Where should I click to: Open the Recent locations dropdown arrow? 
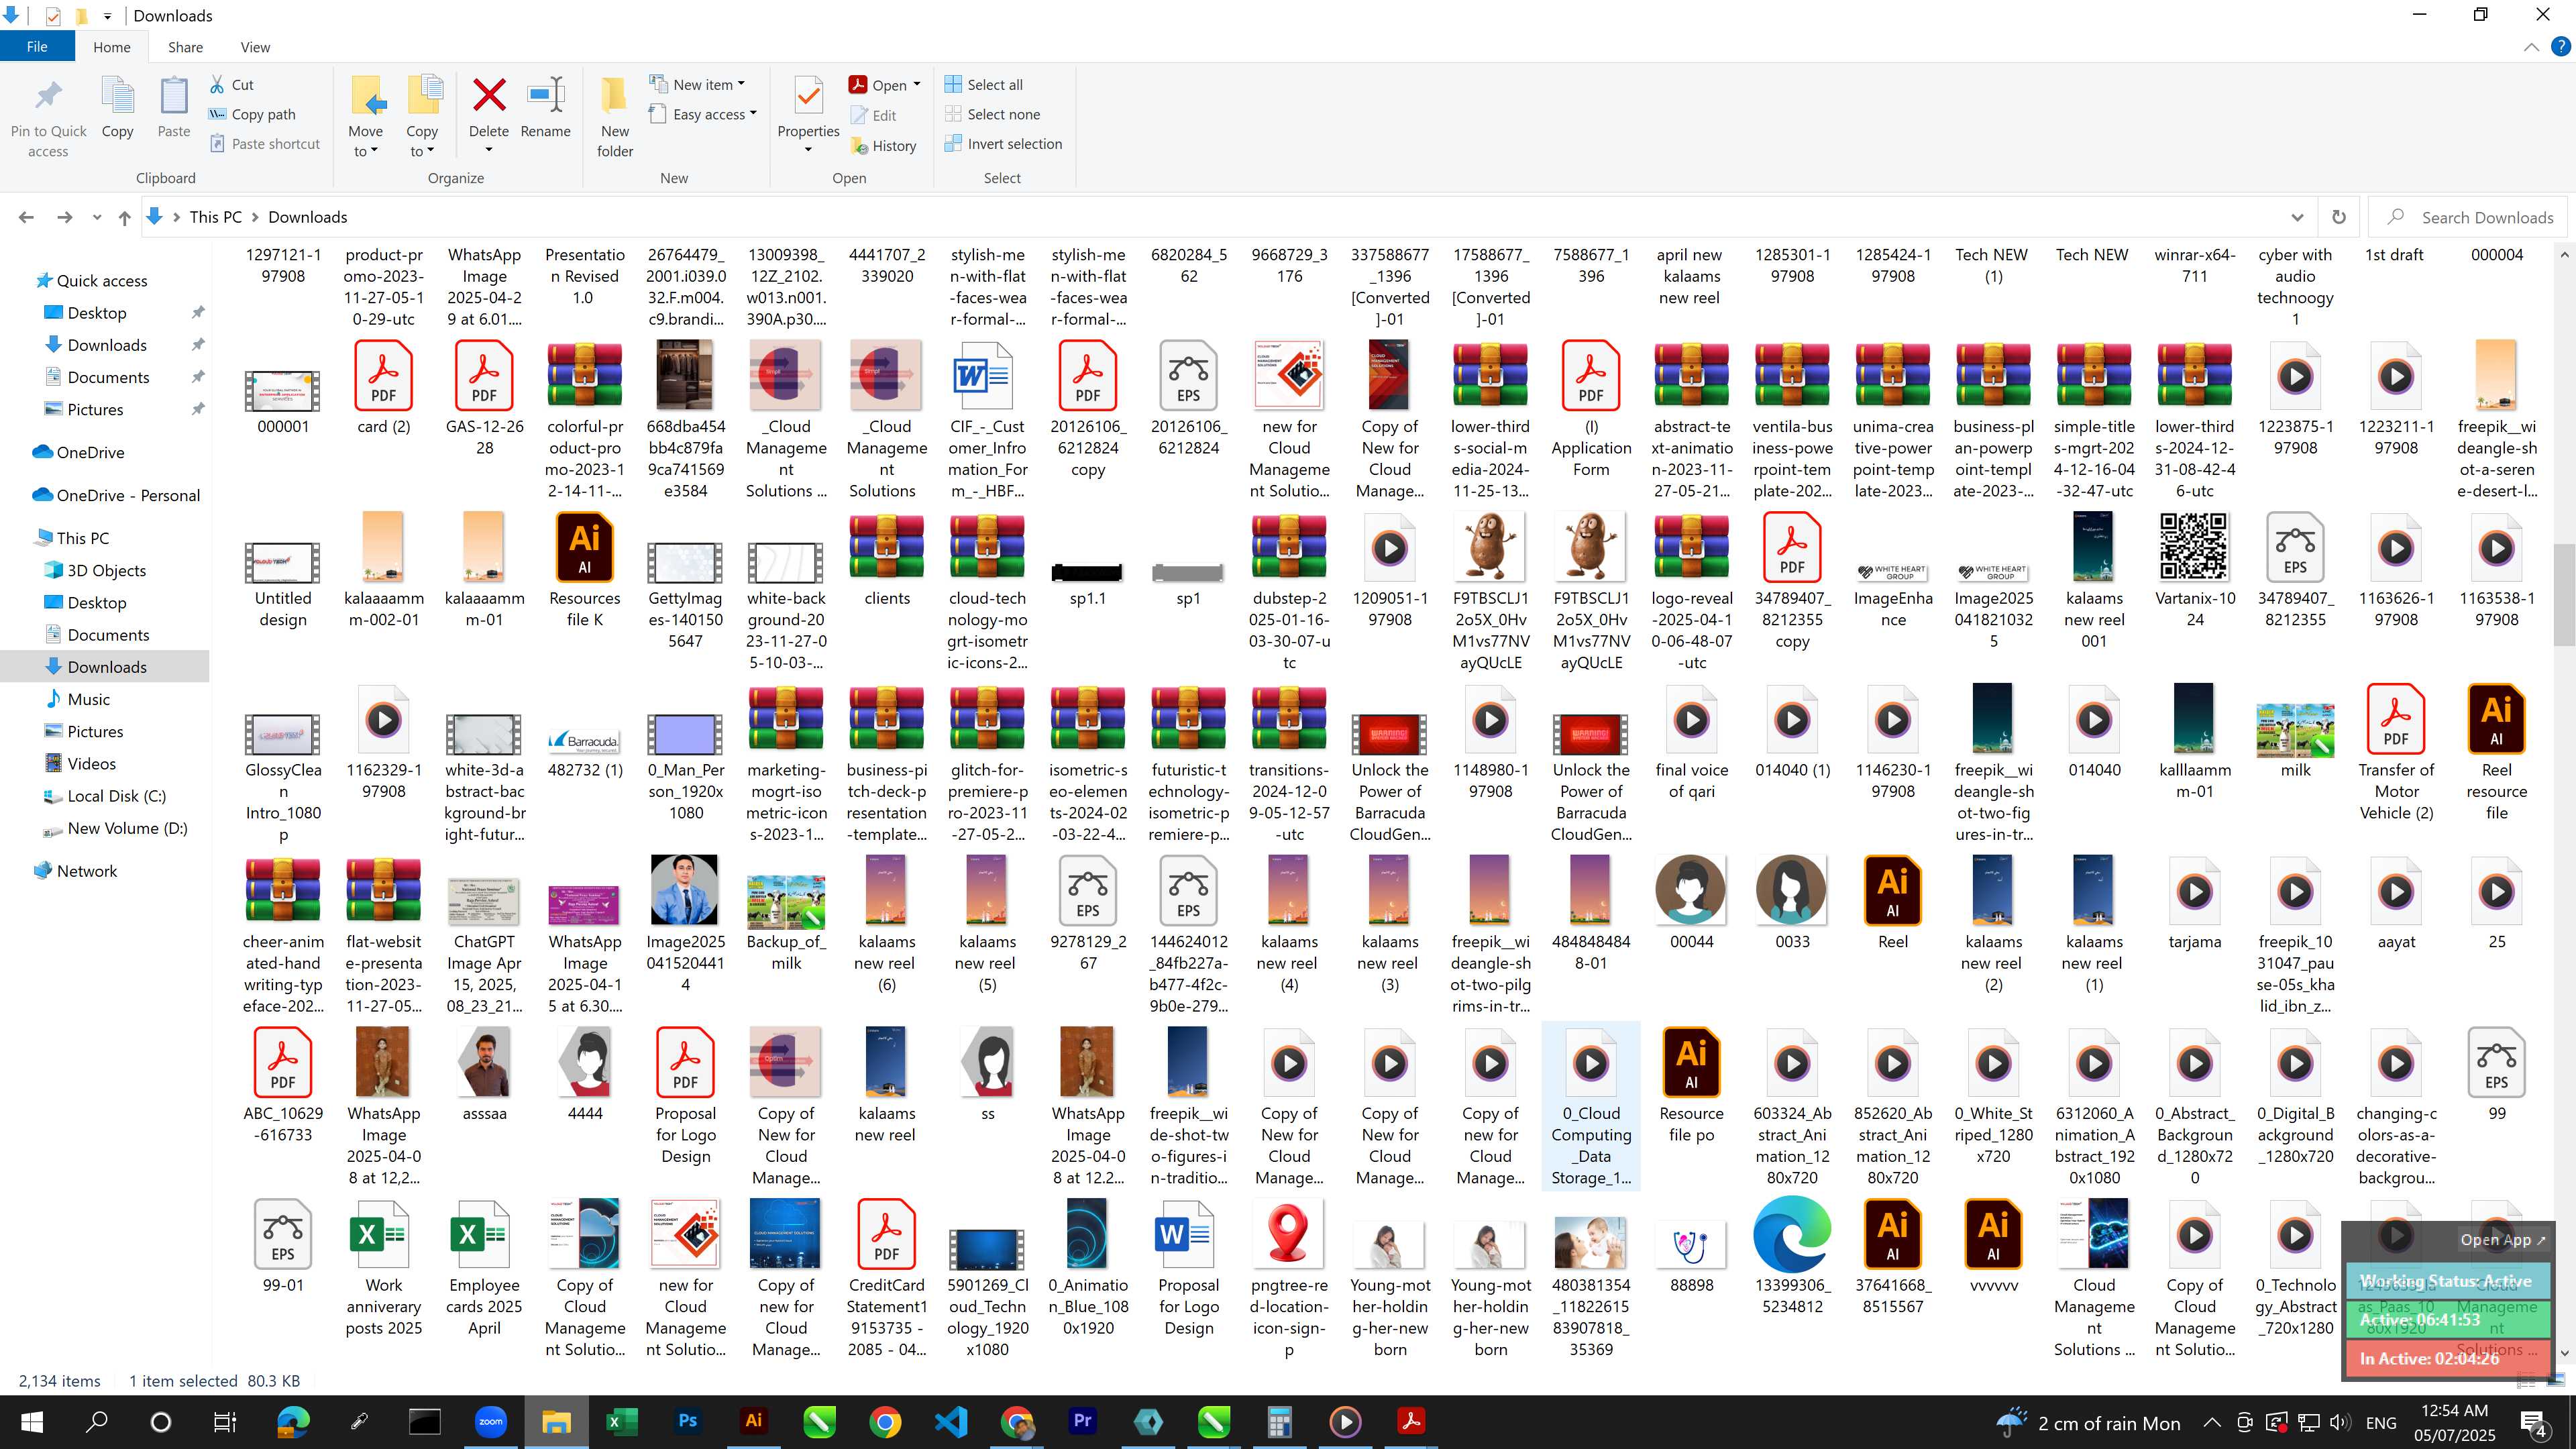[96, 217]
